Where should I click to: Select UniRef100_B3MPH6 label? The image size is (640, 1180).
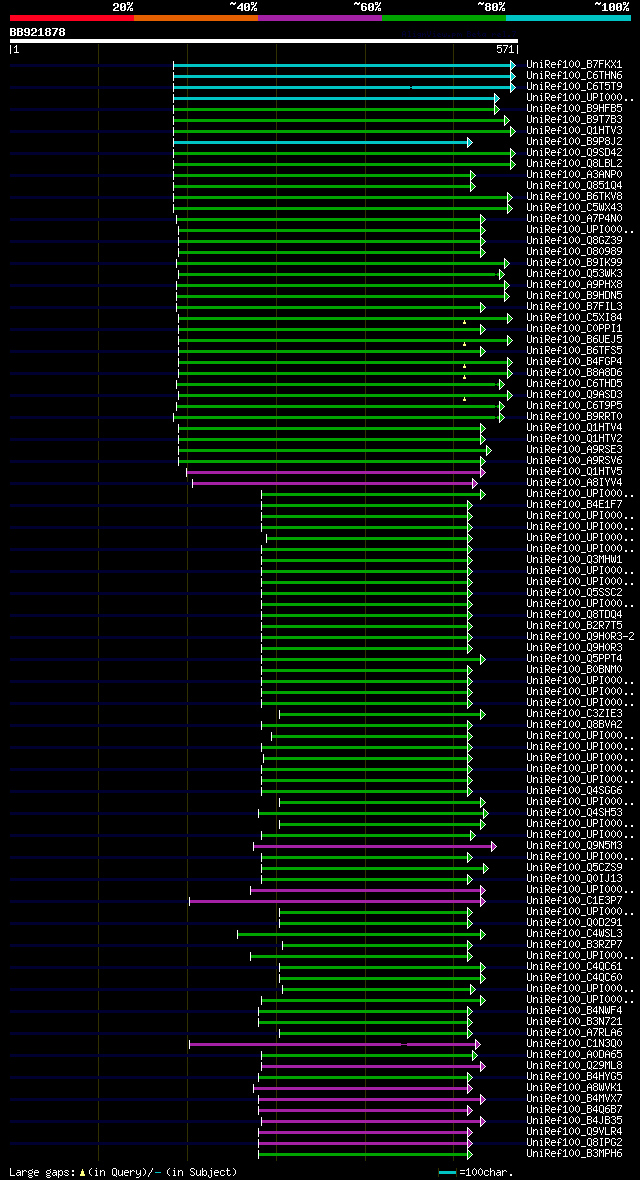click(574, 1153)
